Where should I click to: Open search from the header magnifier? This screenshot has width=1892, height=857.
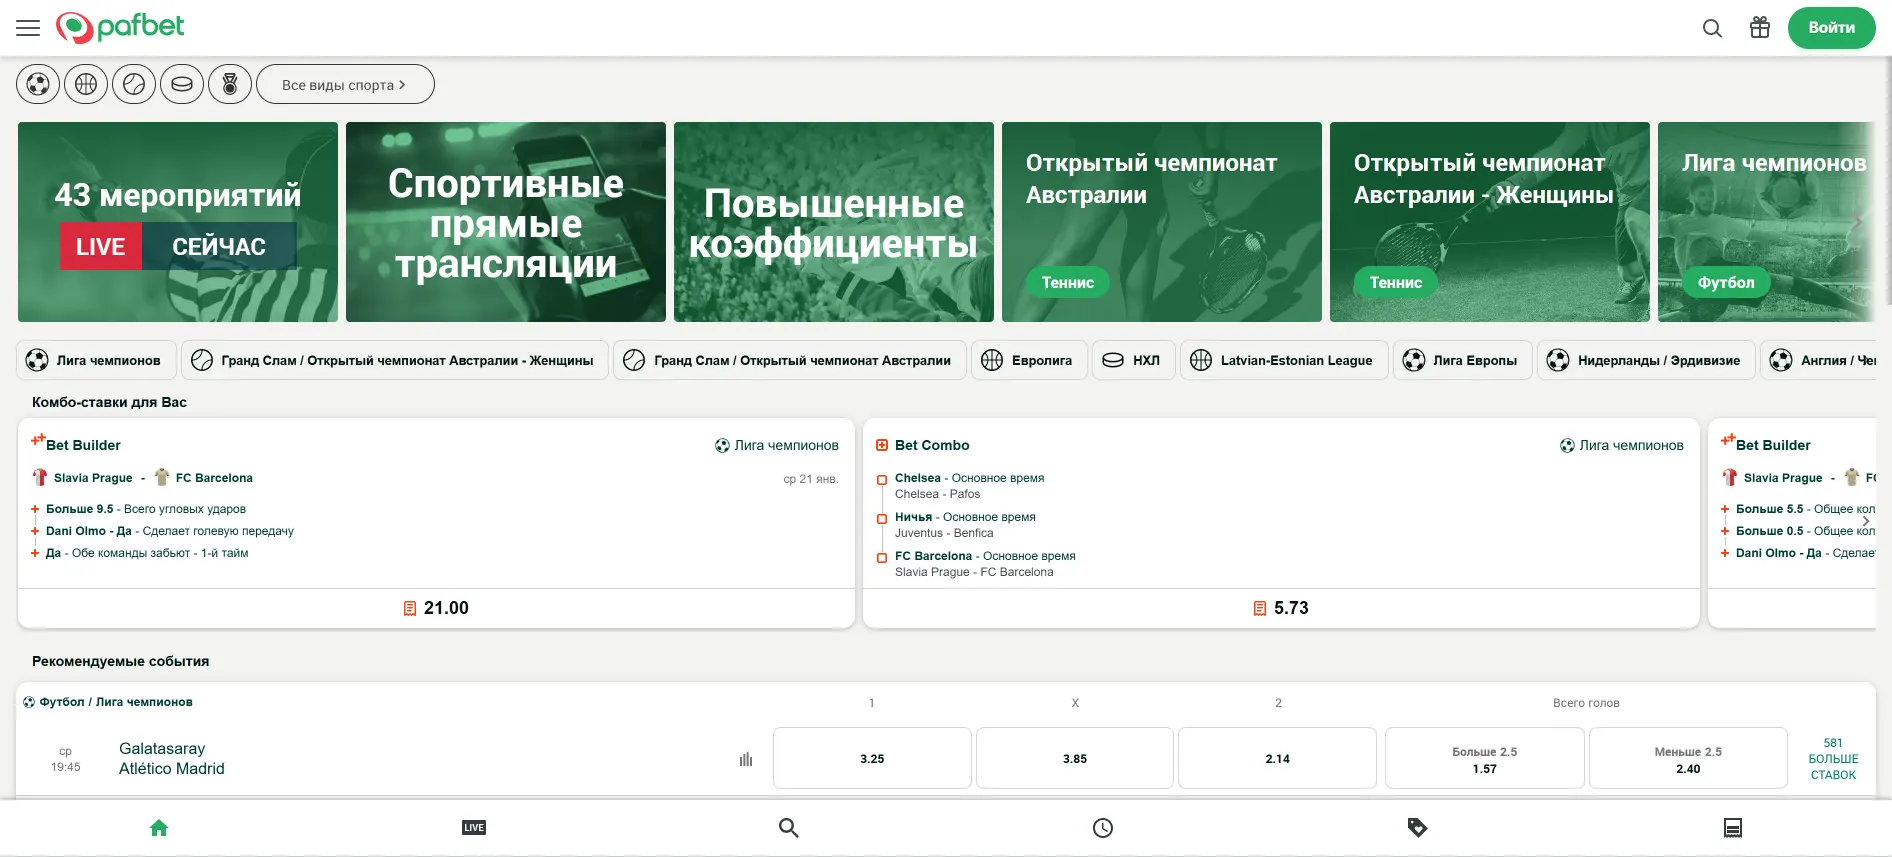click(1712, 28)
